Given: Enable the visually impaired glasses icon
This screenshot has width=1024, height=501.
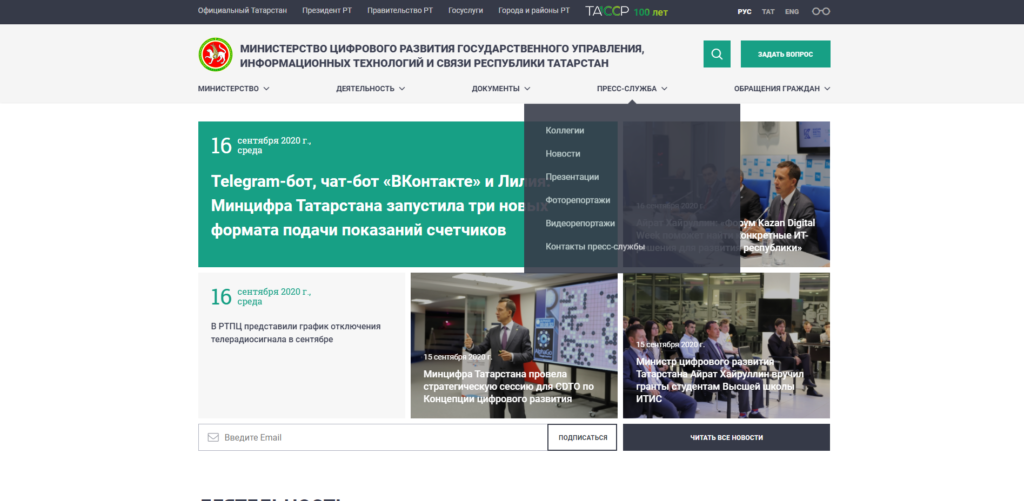Looking at the screenshot, I should point(821,12).
